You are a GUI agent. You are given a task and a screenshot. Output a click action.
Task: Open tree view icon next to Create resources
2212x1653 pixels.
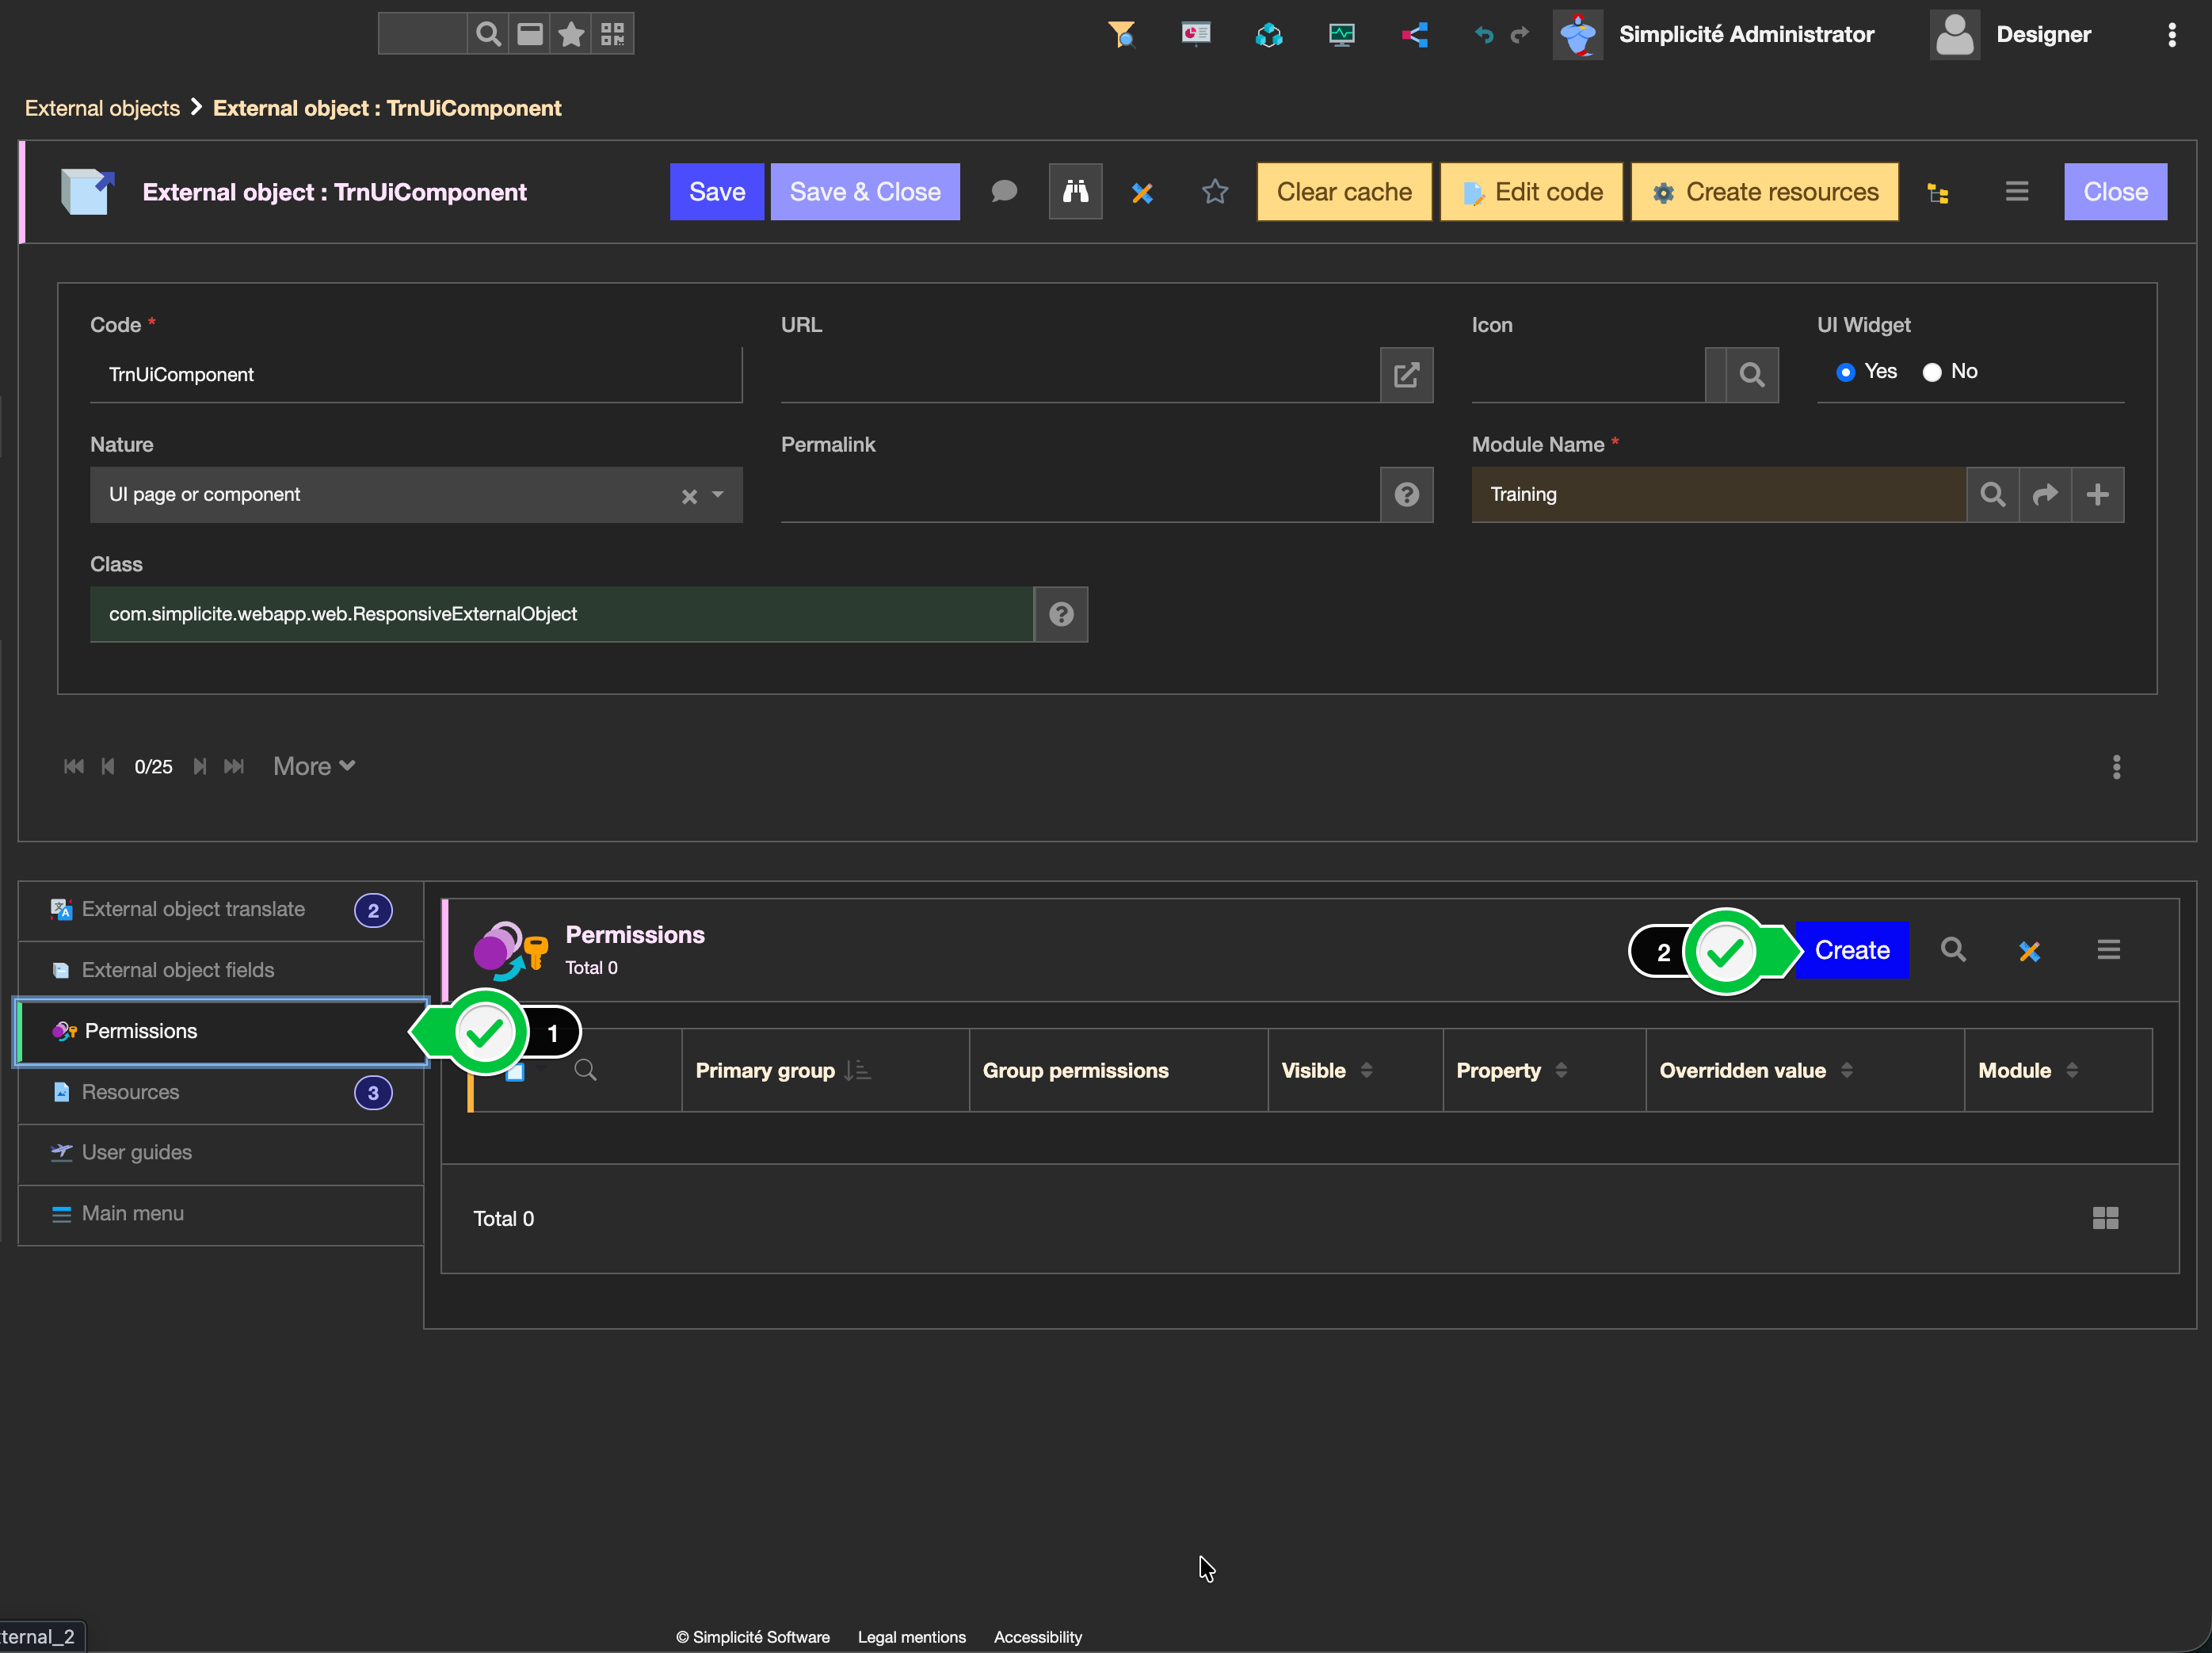click(1938, 193)
